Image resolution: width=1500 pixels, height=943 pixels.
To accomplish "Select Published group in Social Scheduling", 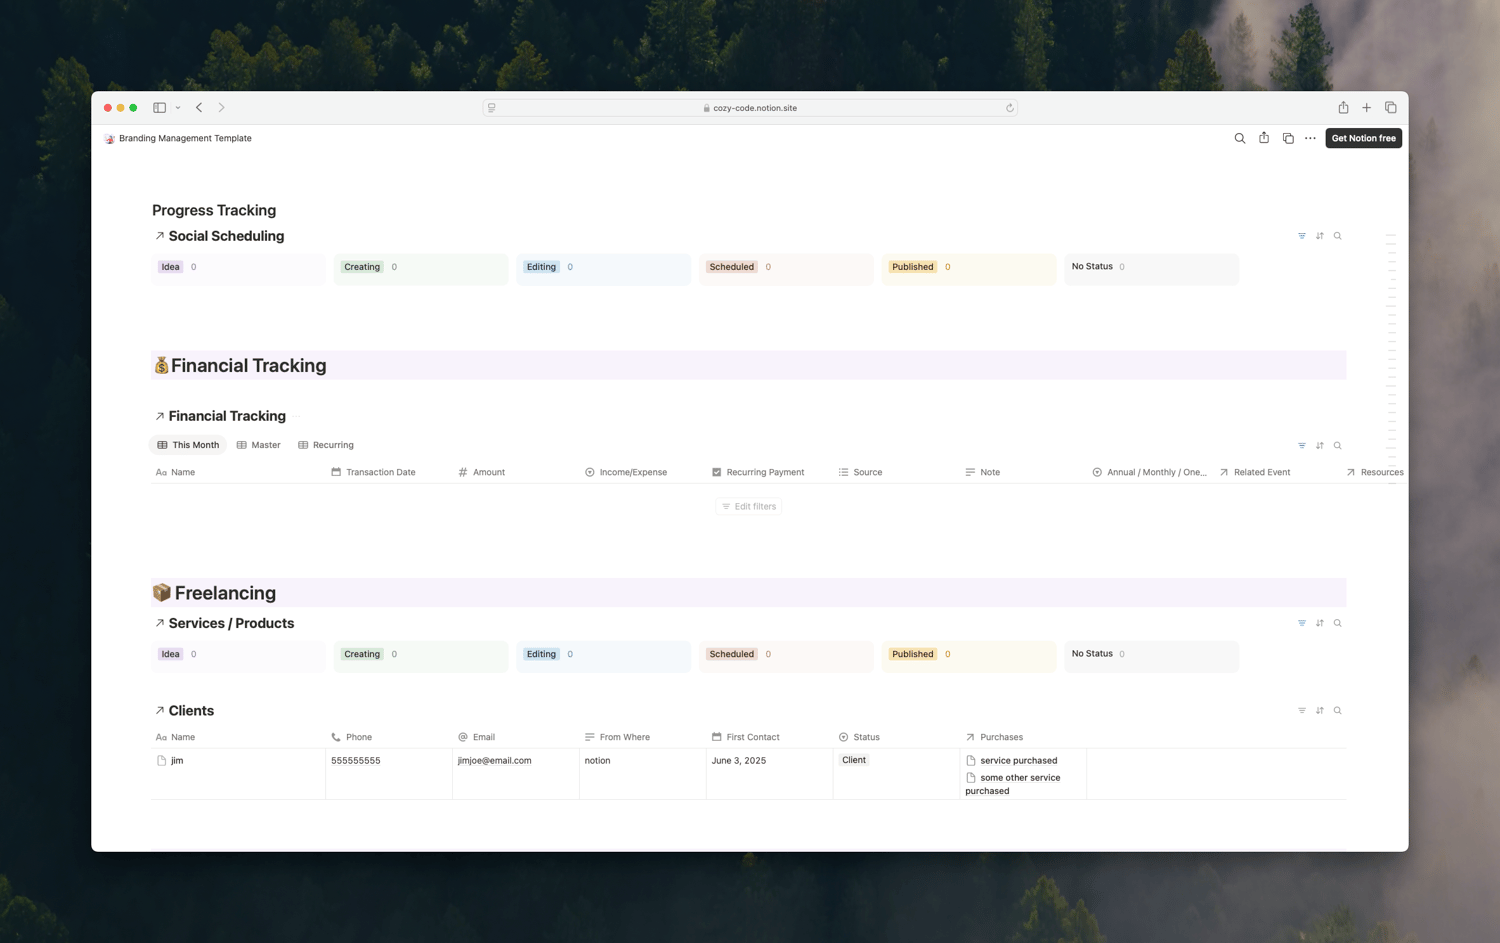I will click(913, 267).
